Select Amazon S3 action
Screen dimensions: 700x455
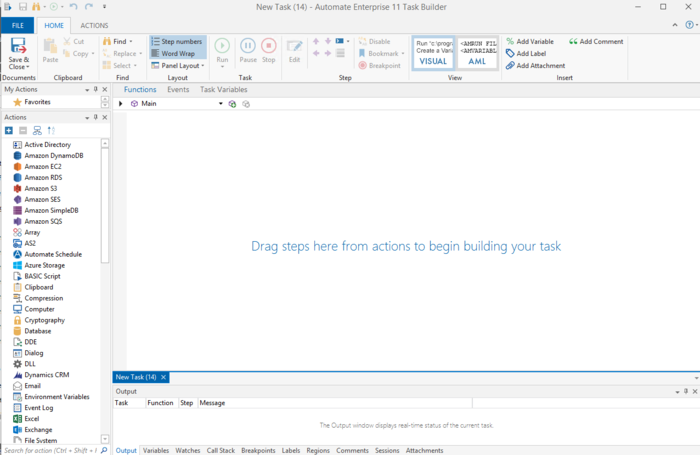[x=35, y=188]
